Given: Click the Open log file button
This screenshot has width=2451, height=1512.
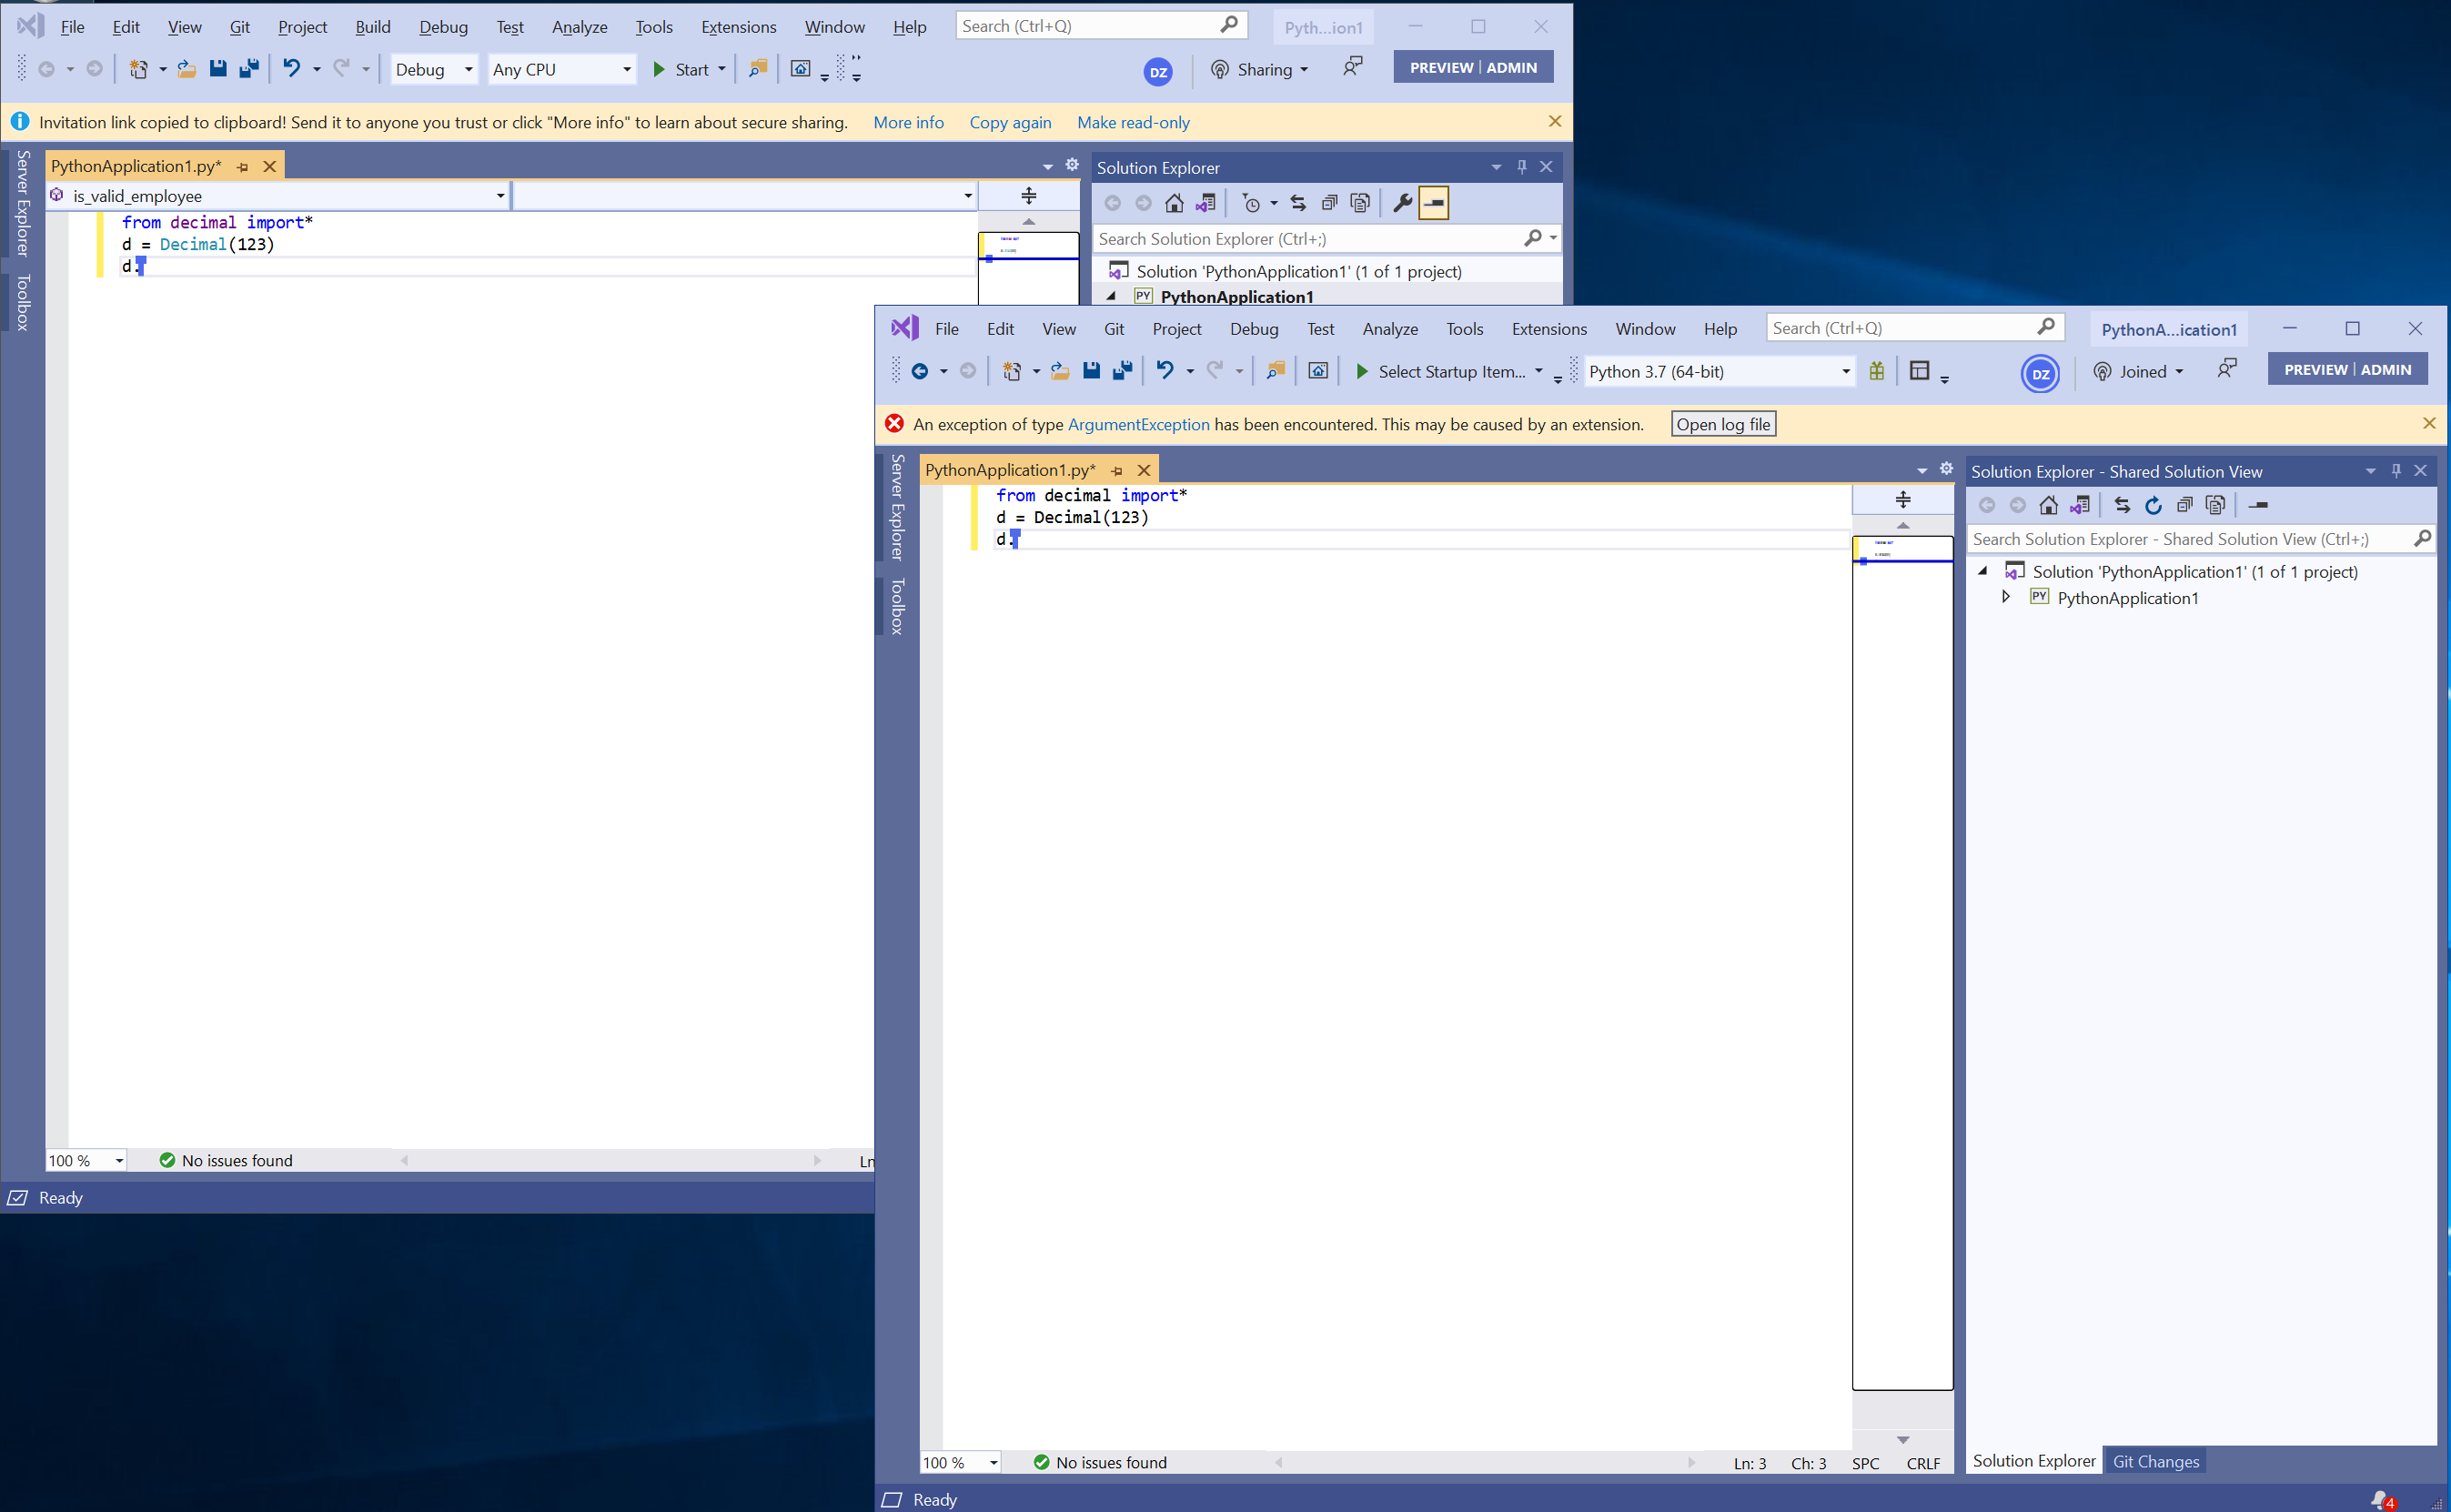Looking at the screenshot, I should [x=1722, y=424].
